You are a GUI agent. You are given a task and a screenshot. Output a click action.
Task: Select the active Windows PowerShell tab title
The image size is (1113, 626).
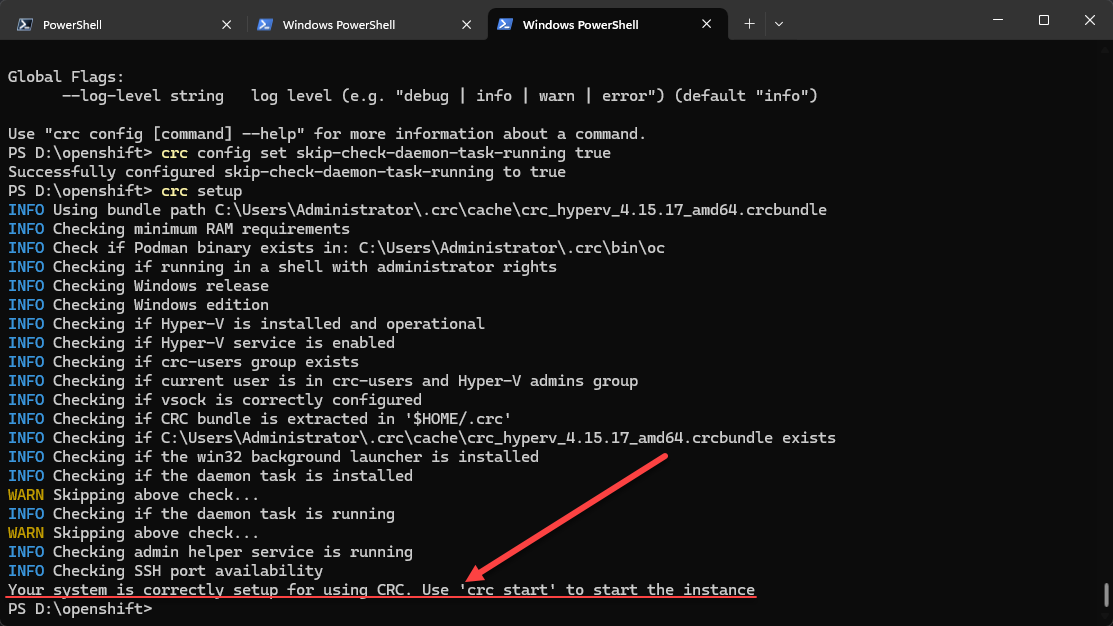coord(580,24)
